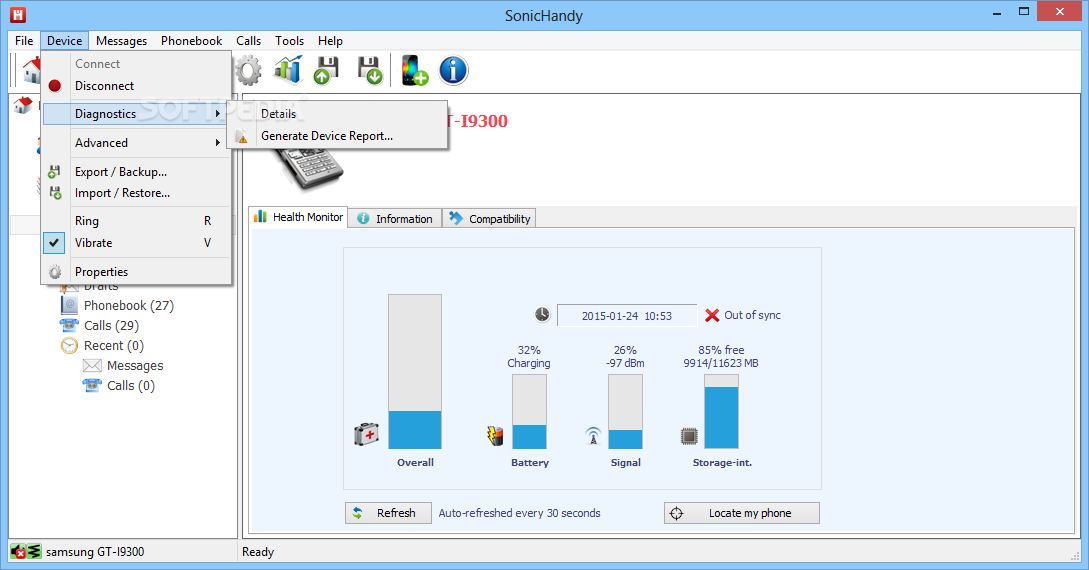1089x570 pixels.
Task: Click the date time field 2015-01-24 10:53
Action: (626, 315)
